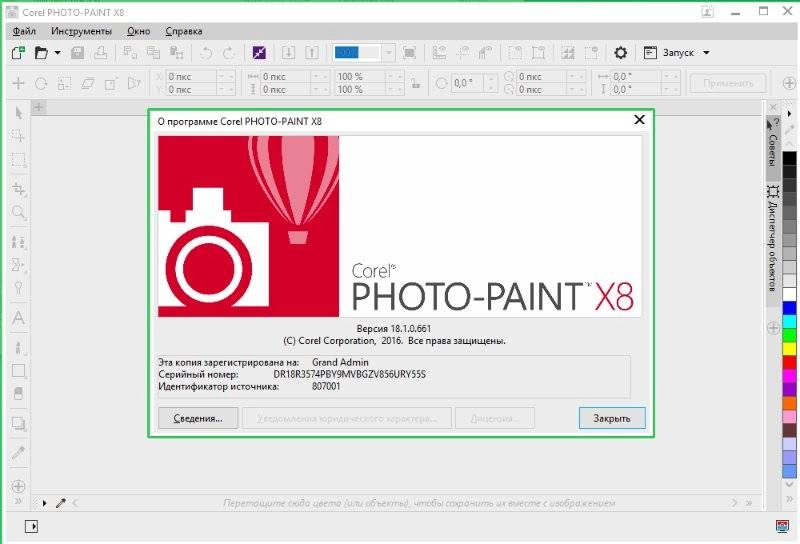Select the Crop tool
800x544 pixels.
click(x=18, y=189)
